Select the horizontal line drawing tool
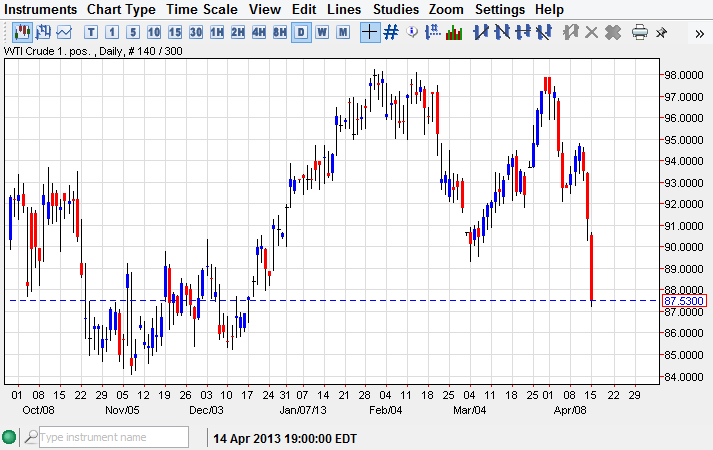713x450 pixels. (x=523, y=32)
